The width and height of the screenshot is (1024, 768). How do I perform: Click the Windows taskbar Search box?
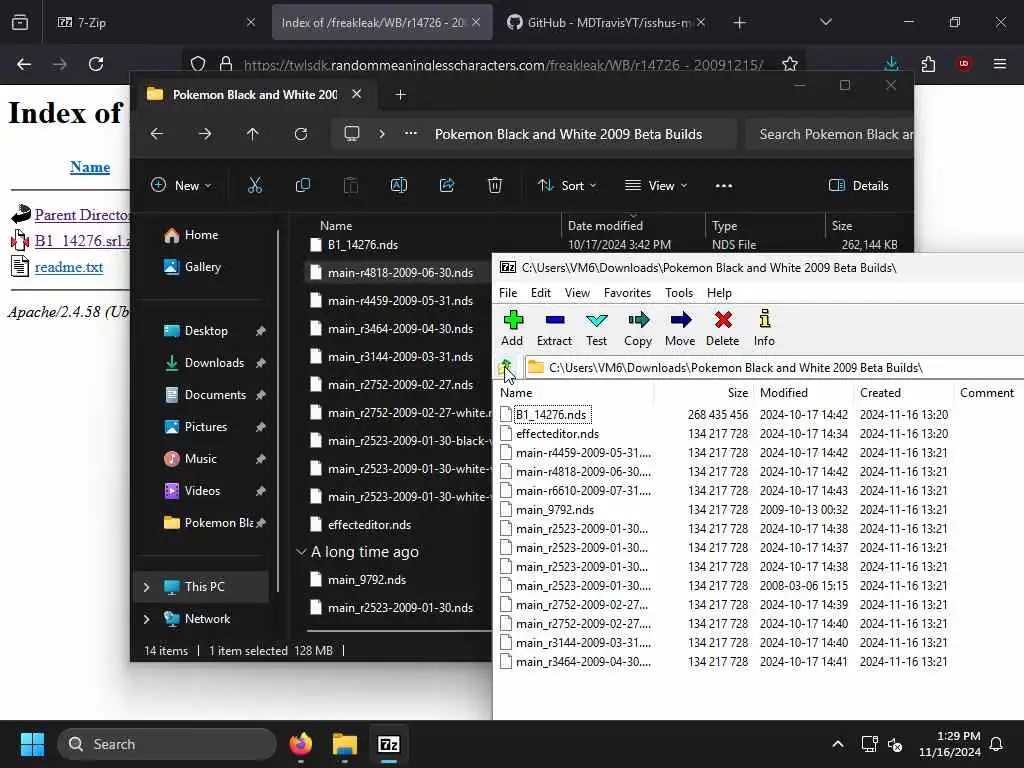(167, 744)
